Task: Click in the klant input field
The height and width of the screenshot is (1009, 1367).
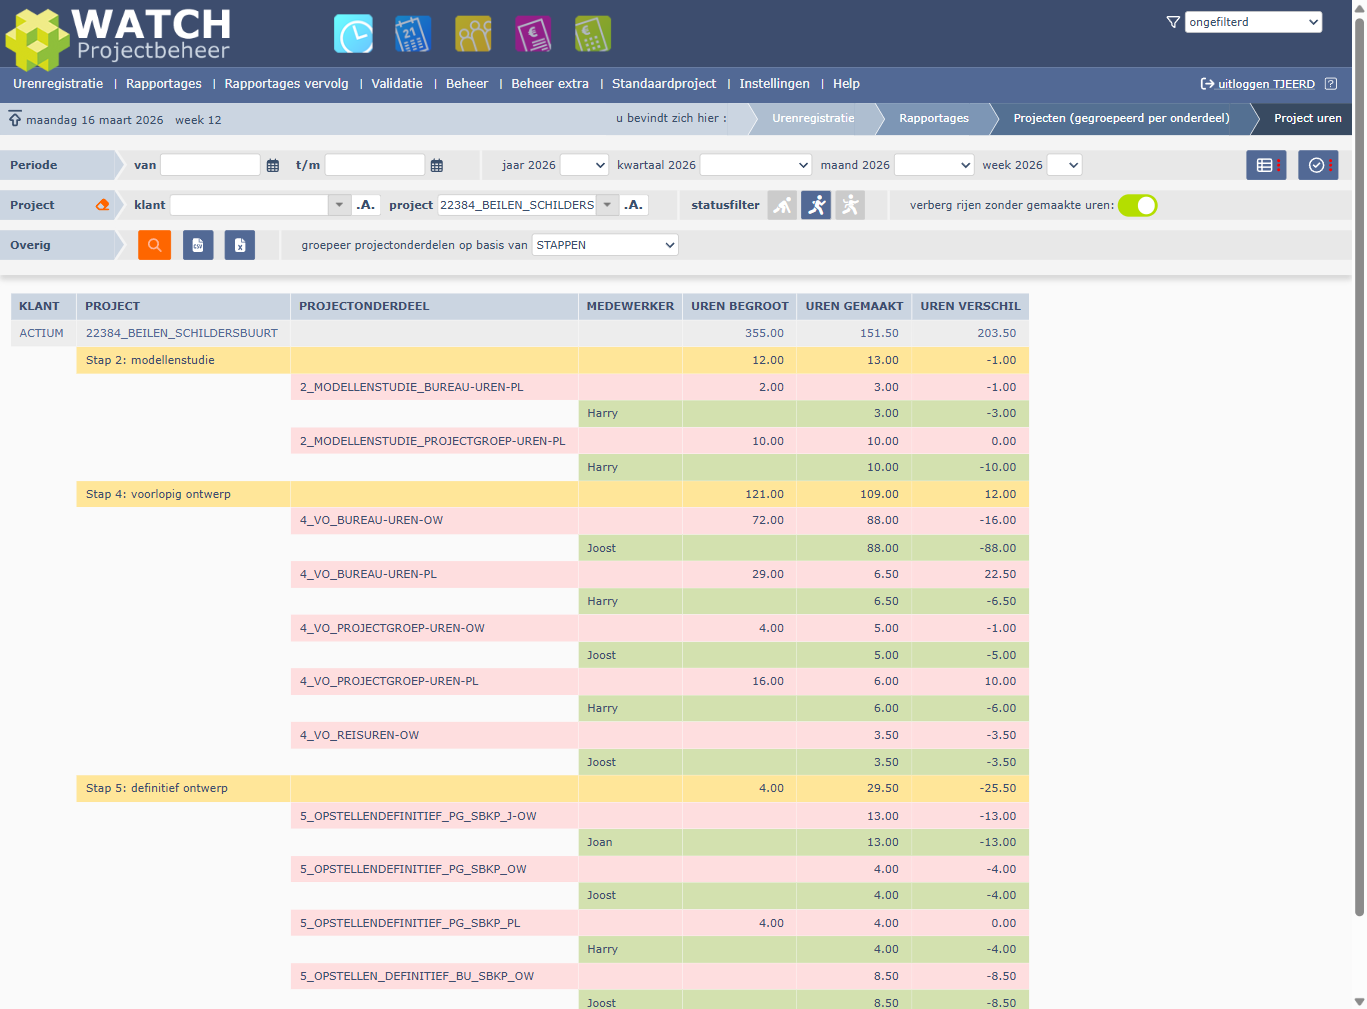Action: pyautogui.click(x=249, y=205)
